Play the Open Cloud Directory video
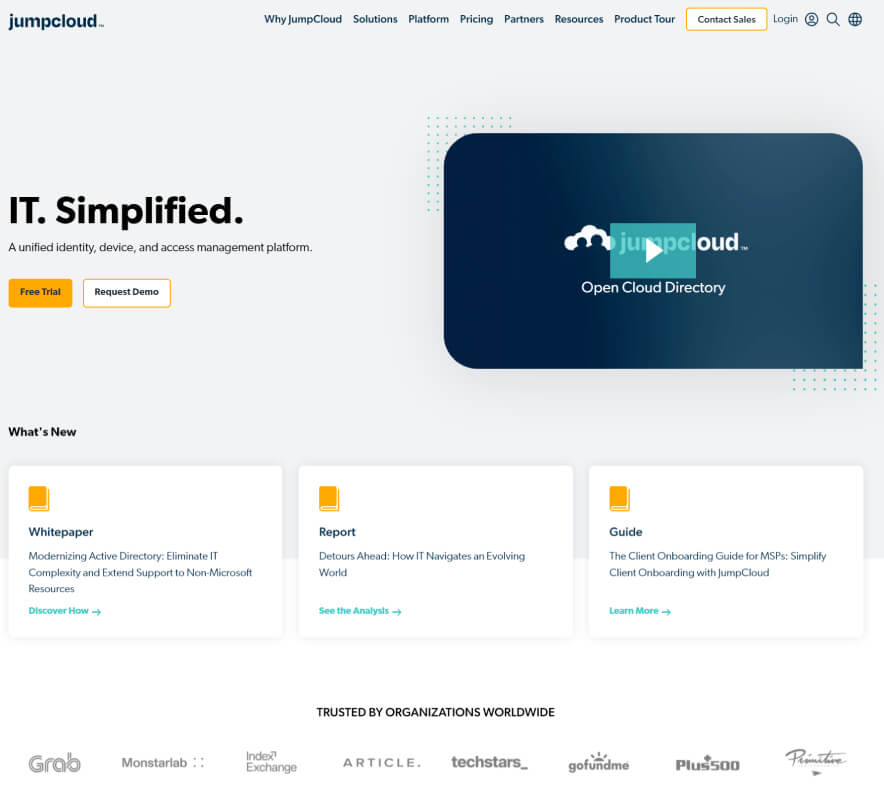 click(x=653, y=250)
